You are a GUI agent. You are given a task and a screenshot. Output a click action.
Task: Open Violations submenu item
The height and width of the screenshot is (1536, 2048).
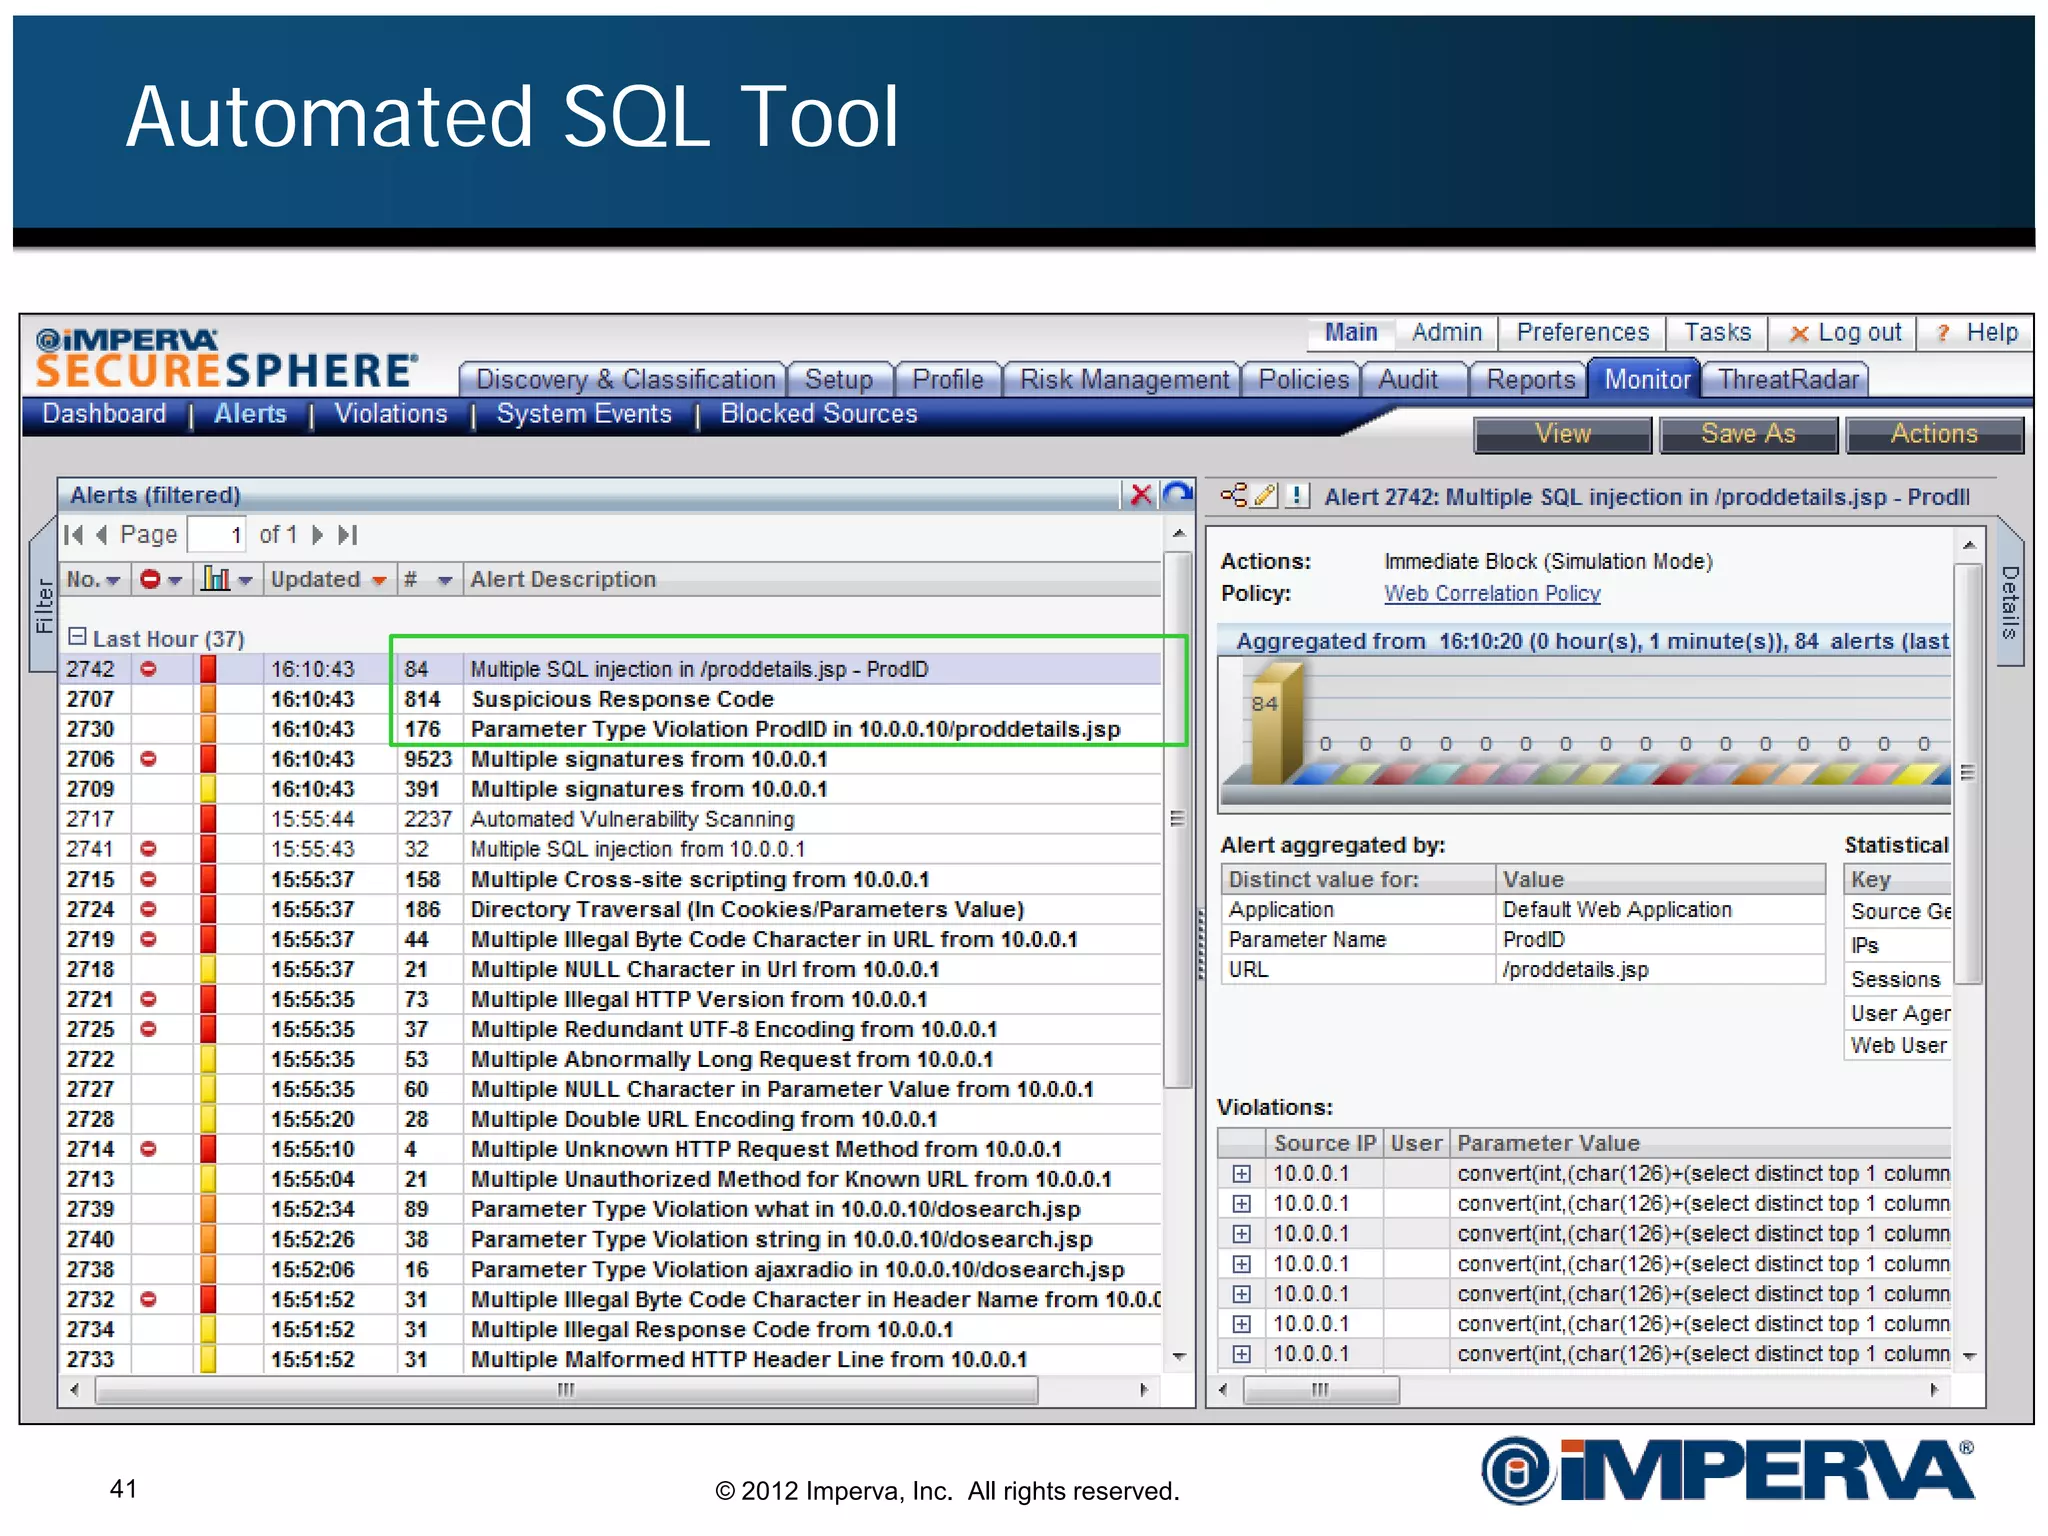391,414
